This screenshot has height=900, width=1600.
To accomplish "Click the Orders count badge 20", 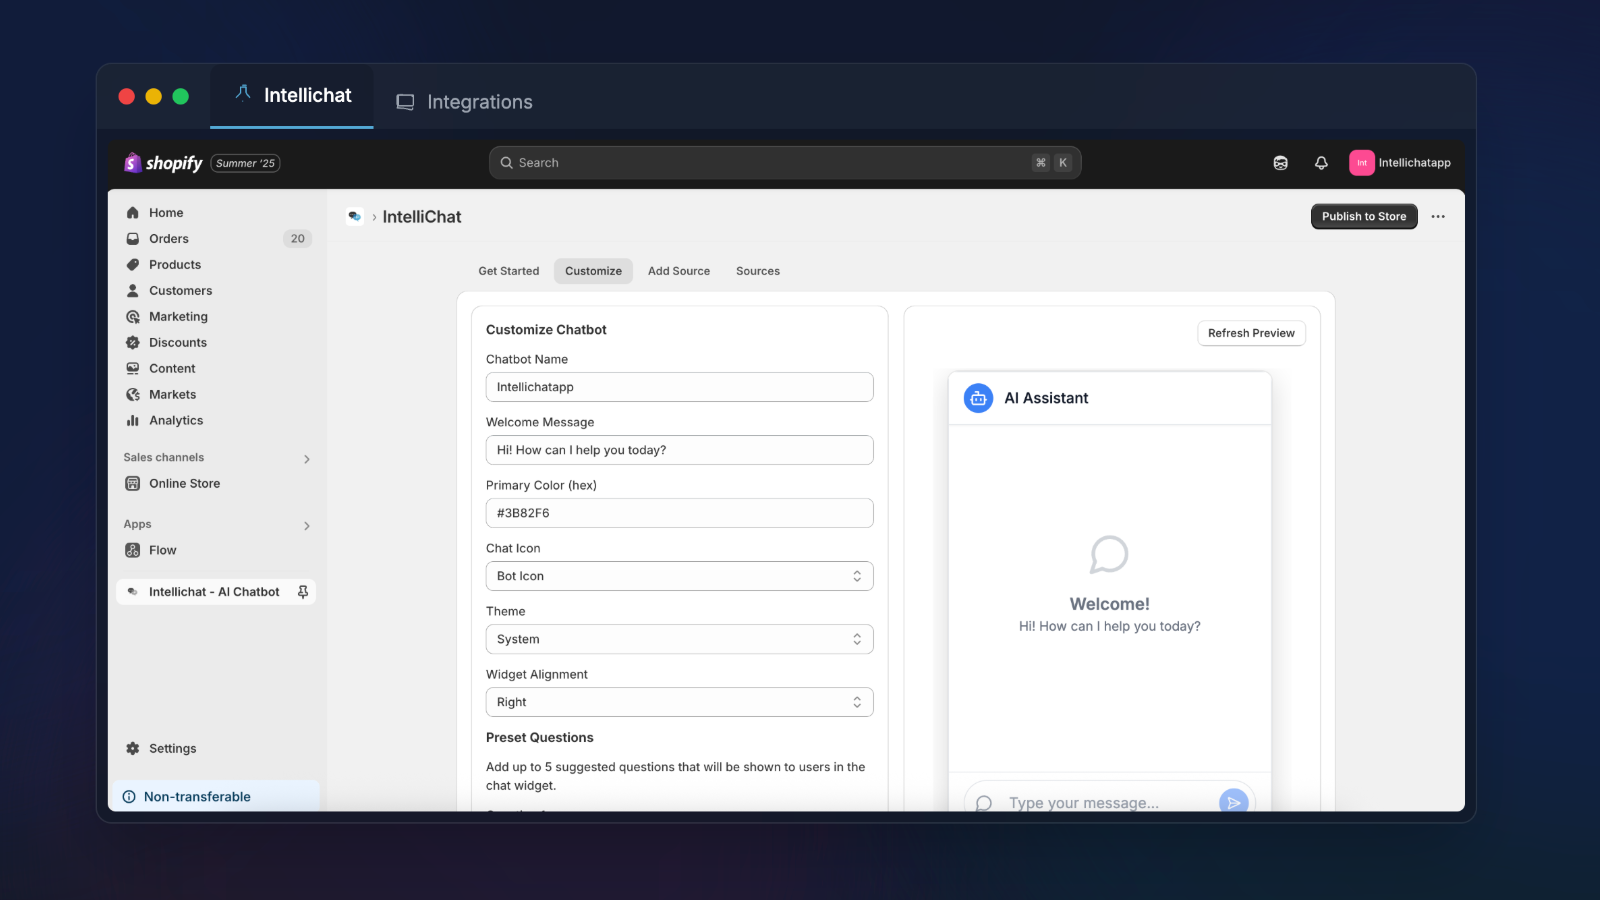I will (298, 239).
